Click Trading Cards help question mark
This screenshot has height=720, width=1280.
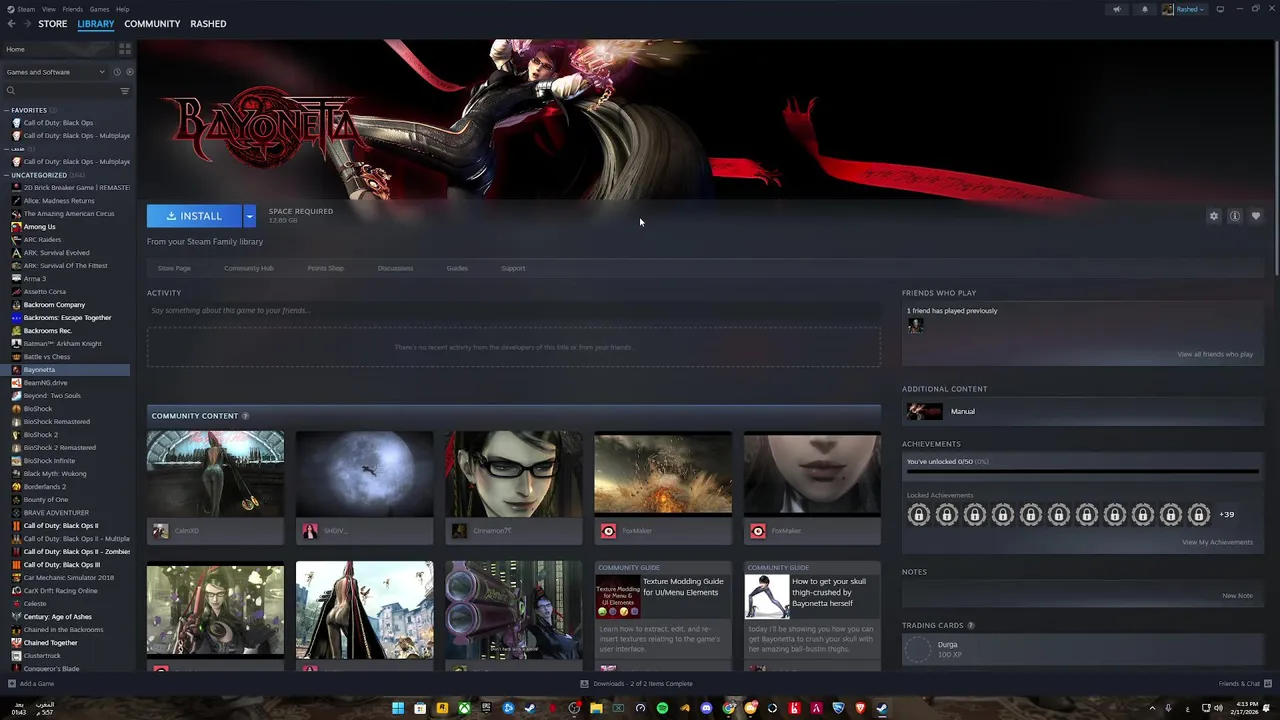(970, 626)
